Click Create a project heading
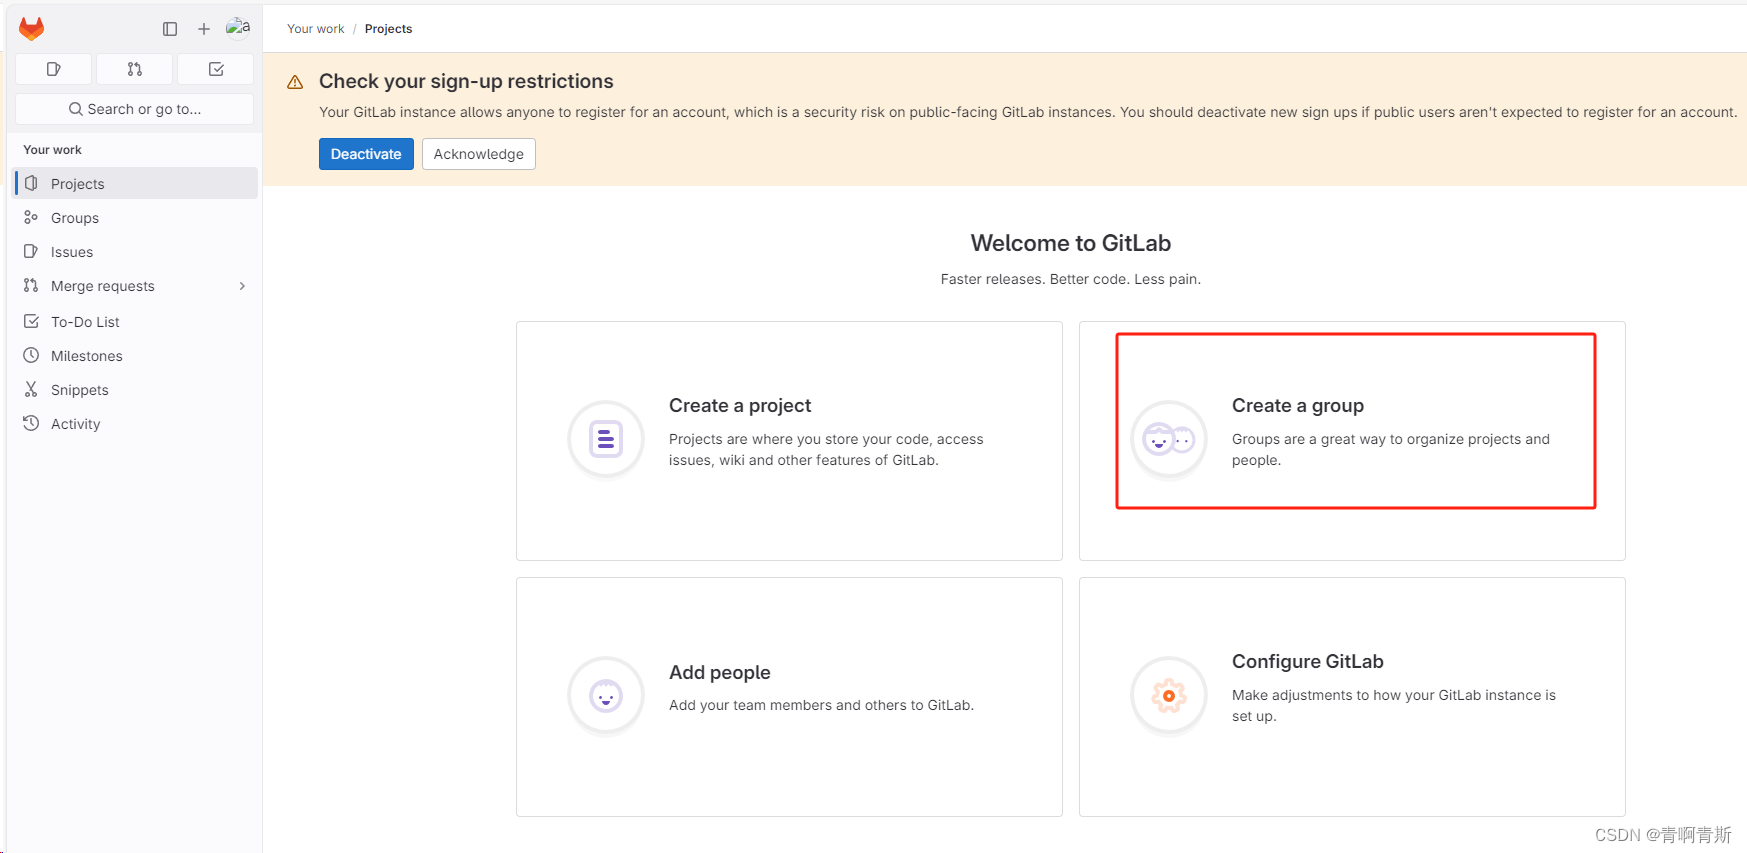The width and height of the screenshot is (1747, 853). pos(740,405)
